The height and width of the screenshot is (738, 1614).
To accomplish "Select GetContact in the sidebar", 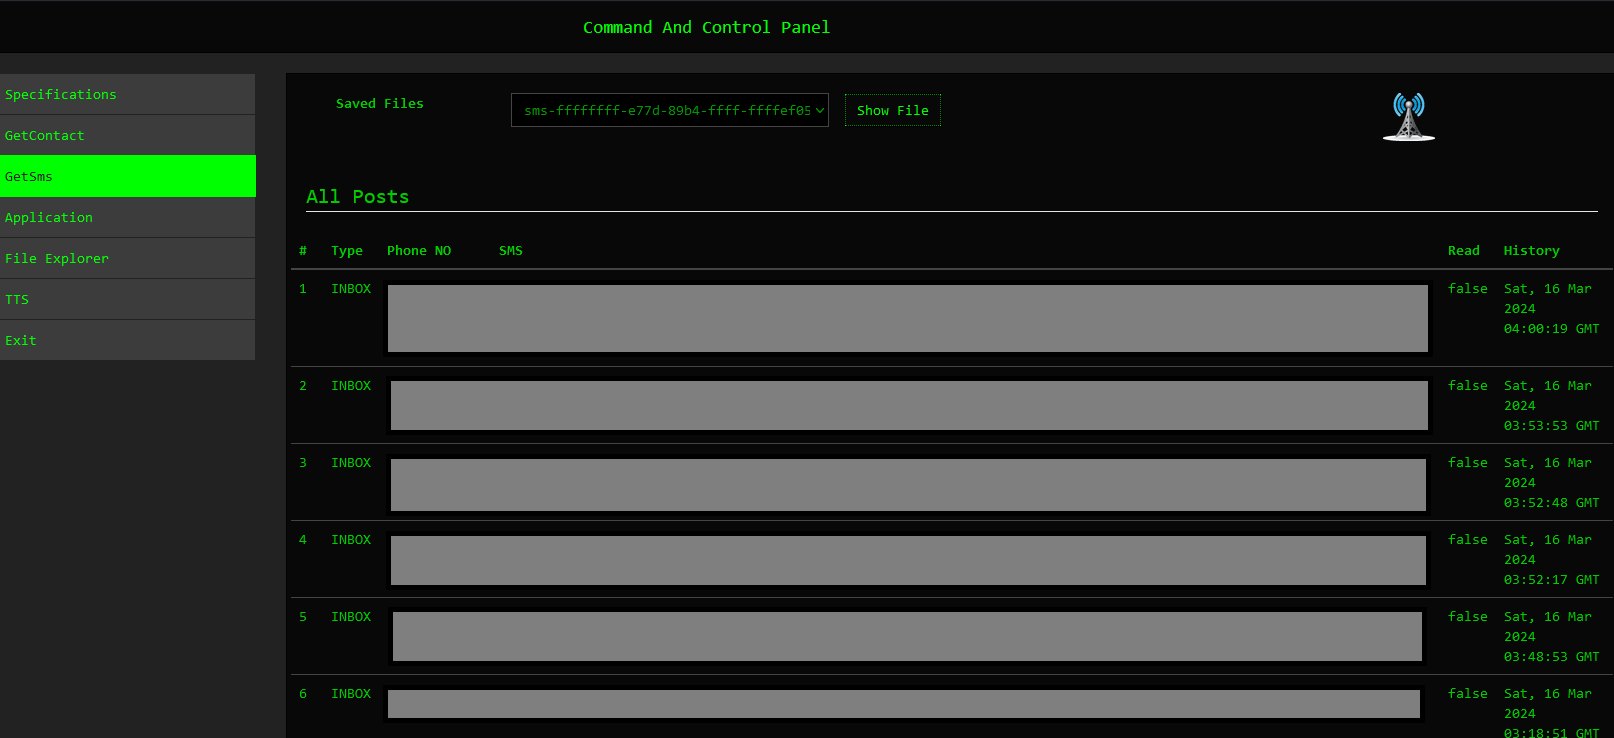I will tap(127, 135).
